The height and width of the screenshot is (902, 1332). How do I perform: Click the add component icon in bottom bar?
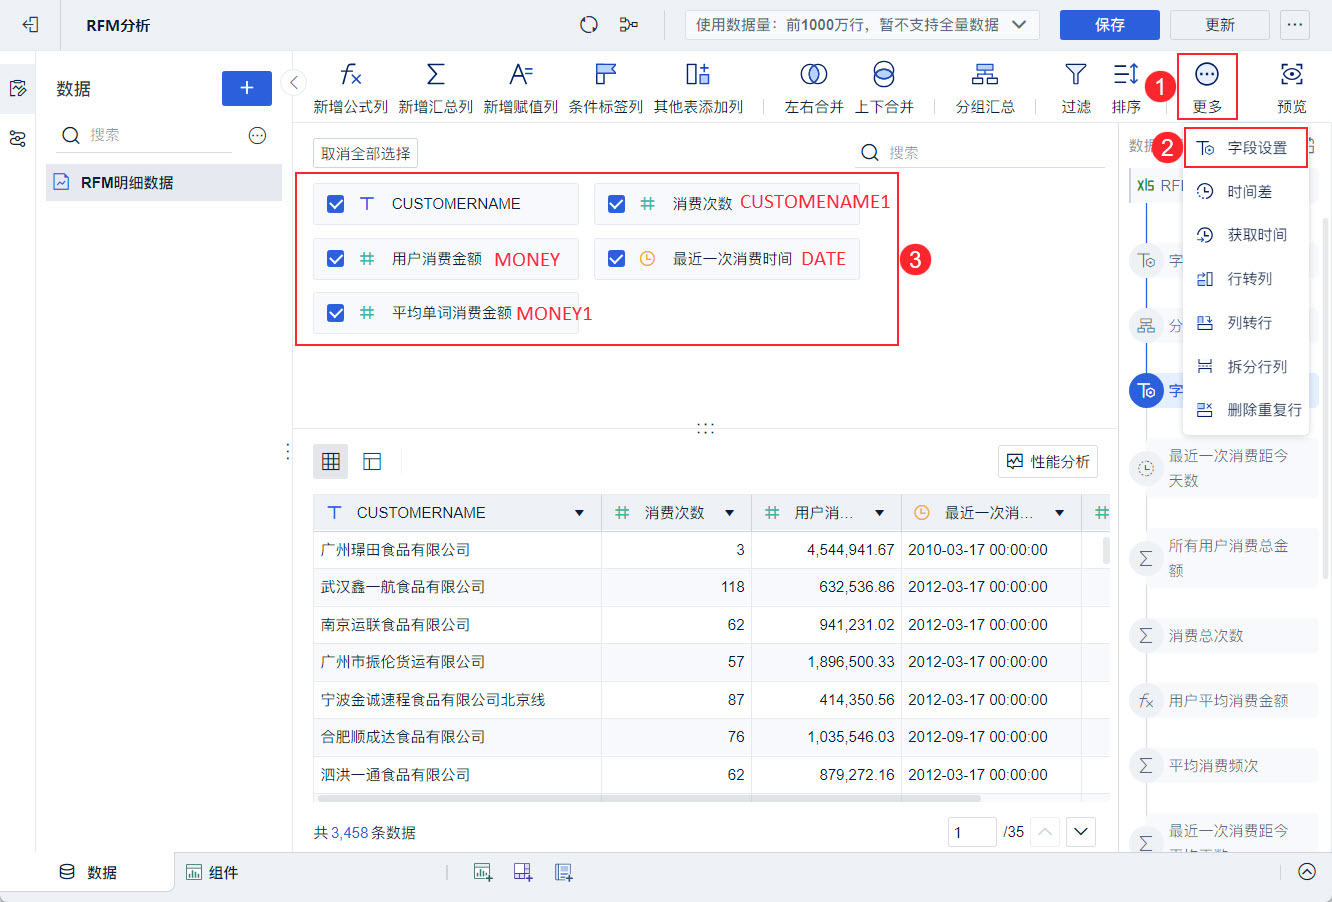tap(483, 872)
